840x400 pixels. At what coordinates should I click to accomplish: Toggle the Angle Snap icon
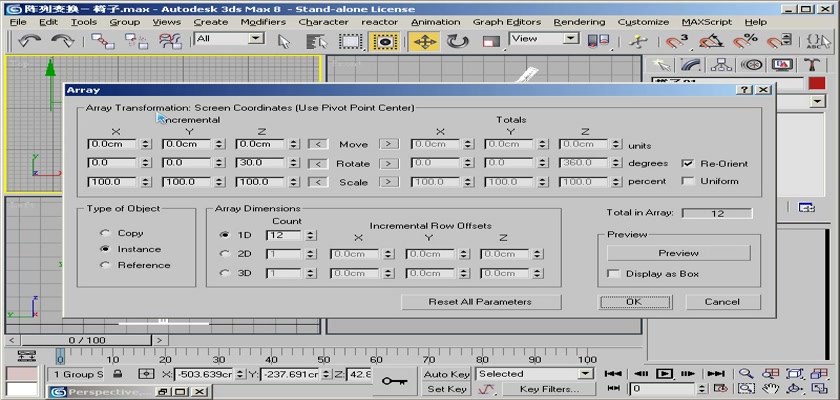pos(711,41)
